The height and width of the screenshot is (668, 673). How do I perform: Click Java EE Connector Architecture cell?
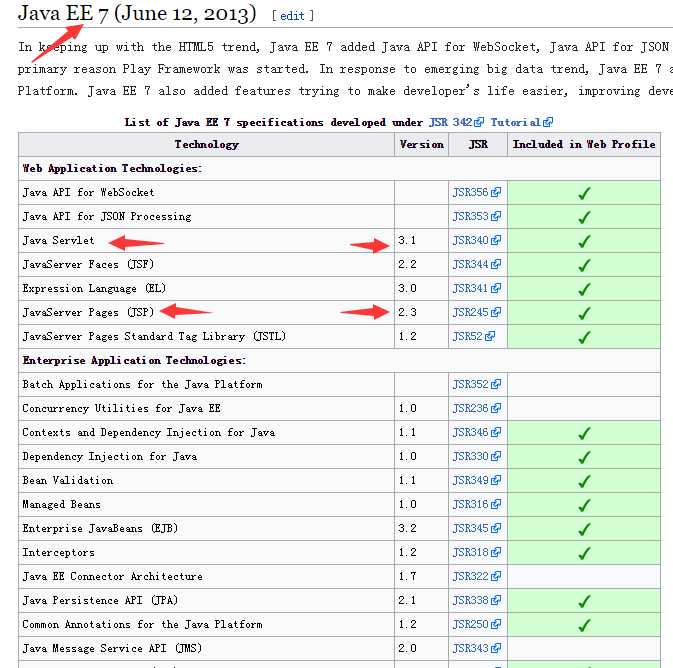point(206,577)
